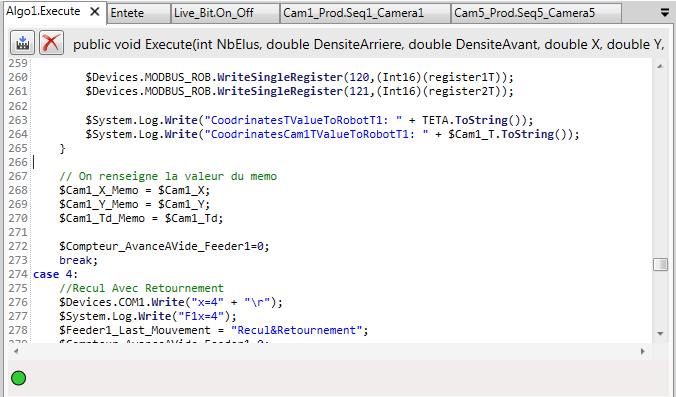Screen dimensions: 676x397
Task: Click the vertical scrollbar thumb
Action: [x=660, y=264]
